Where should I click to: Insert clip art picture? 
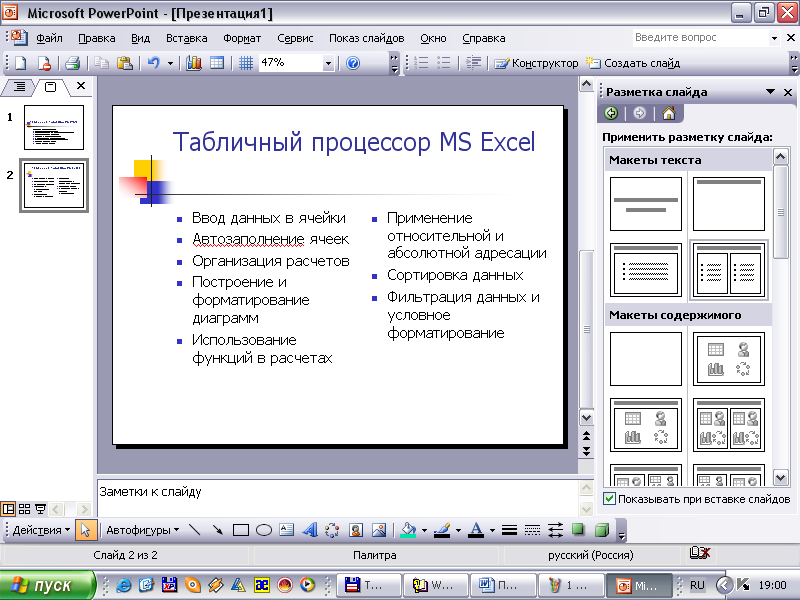[356, 530]
